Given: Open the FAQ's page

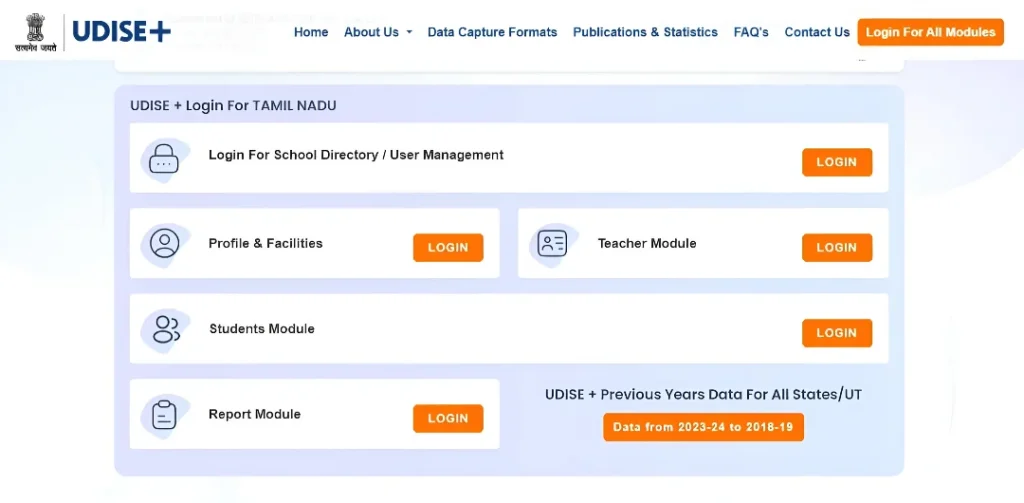Looking at the screenshot, I should click(751, 32).
